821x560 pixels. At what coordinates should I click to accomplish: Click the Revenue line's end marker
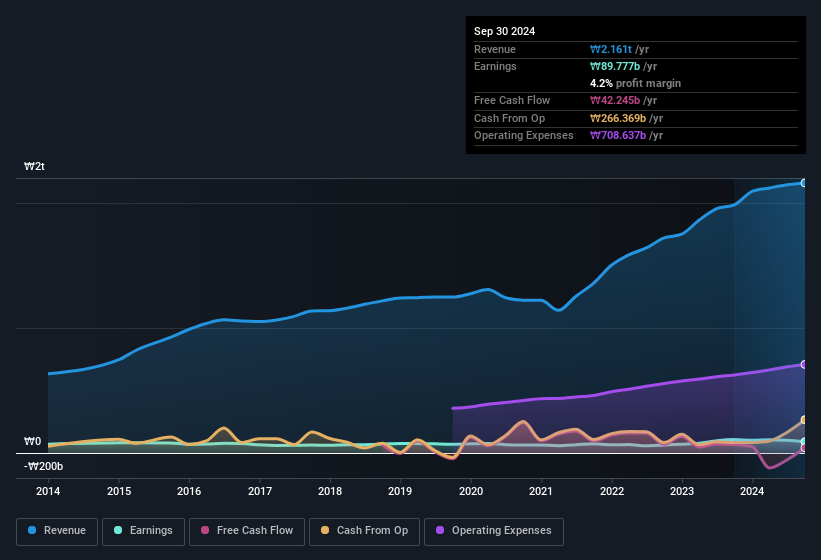coord(804,183)
